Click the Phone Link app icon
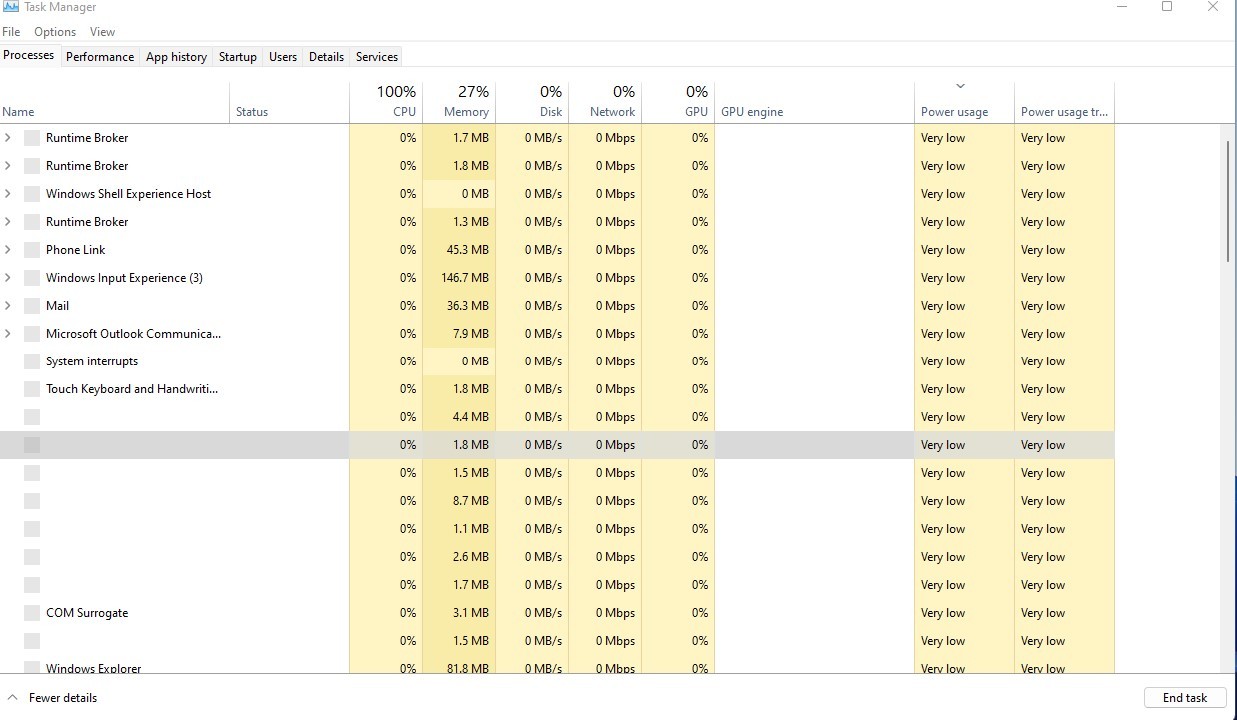 coord(31,249)
